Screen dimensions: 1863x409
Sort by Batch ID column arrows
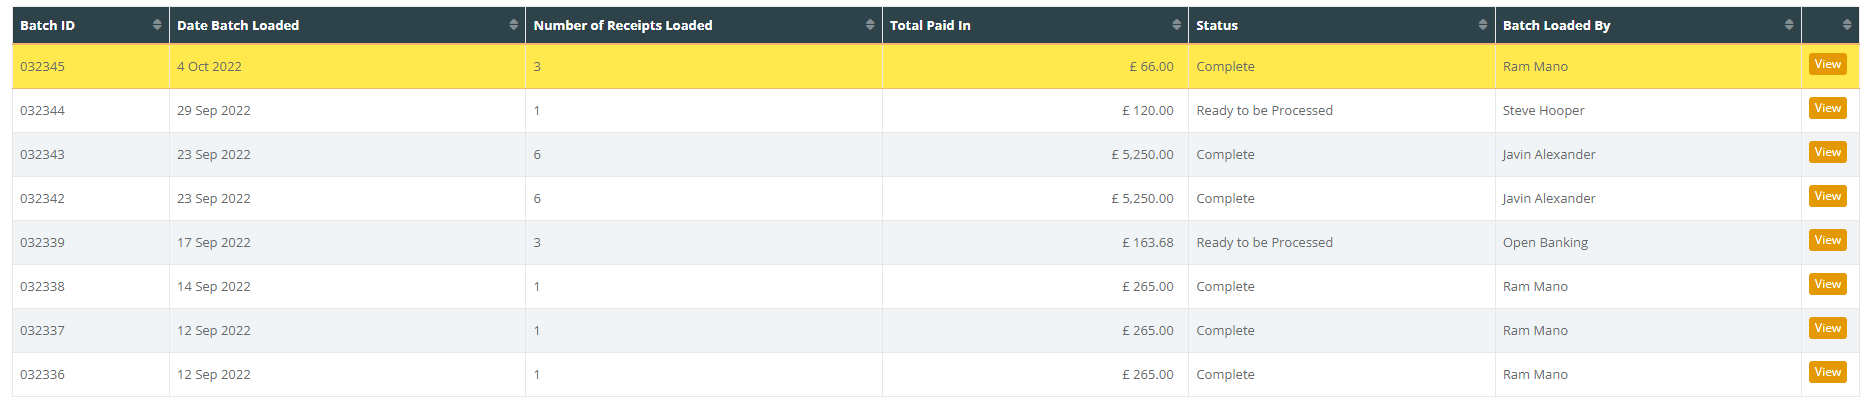click(157, 25)
